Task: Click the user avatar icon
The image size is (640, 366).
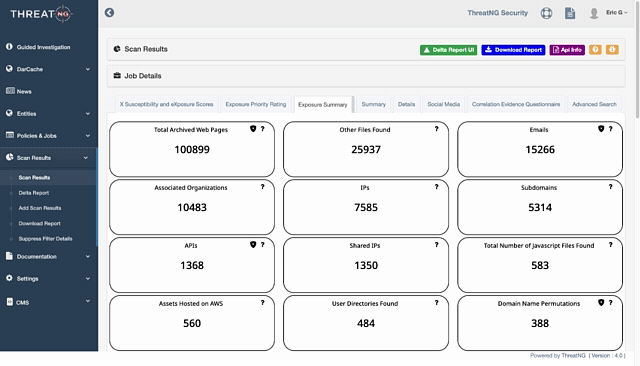Action: pyautogui.click(x=594, y=13)
